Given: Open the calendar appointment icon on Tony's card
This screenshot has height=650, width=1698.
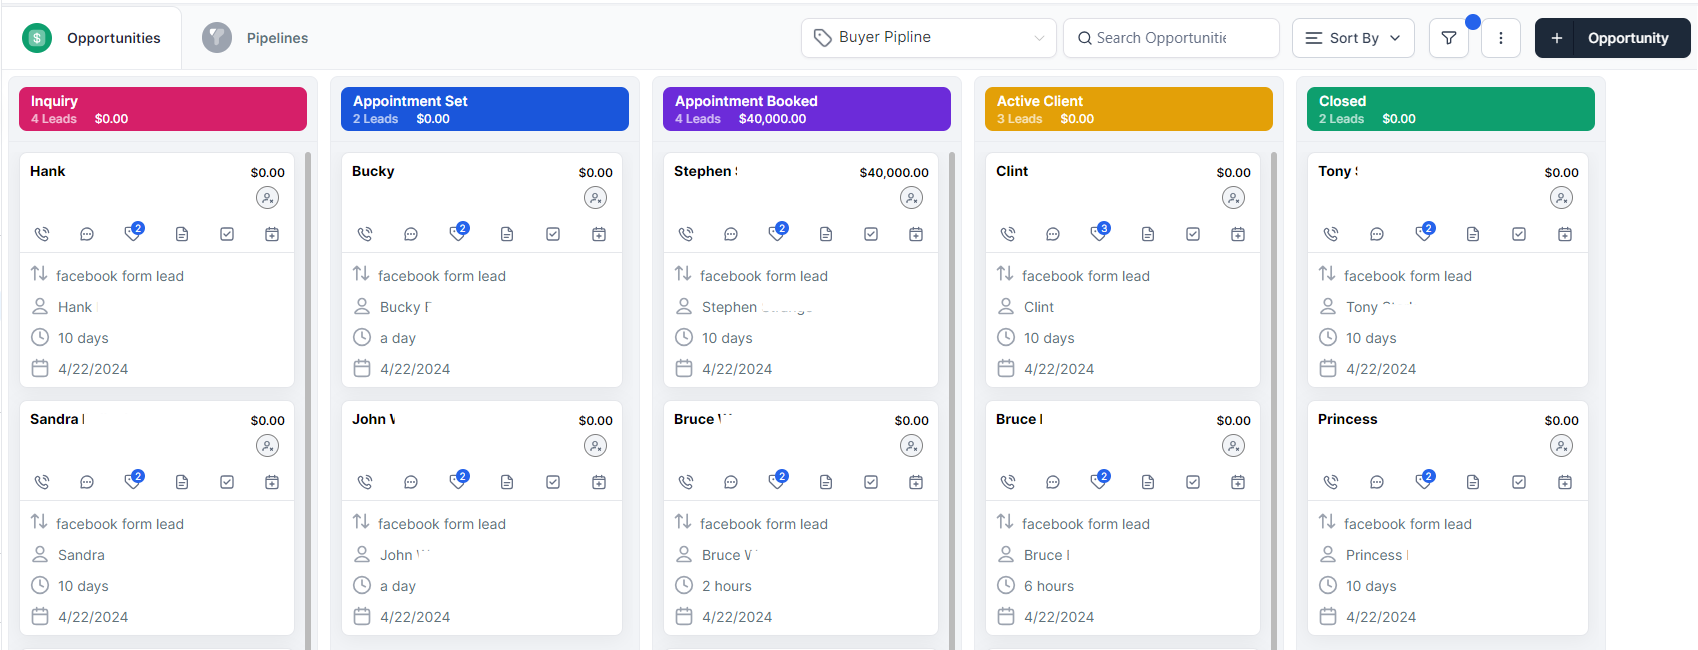Looking at the screenshot, I should (1565, 234).
